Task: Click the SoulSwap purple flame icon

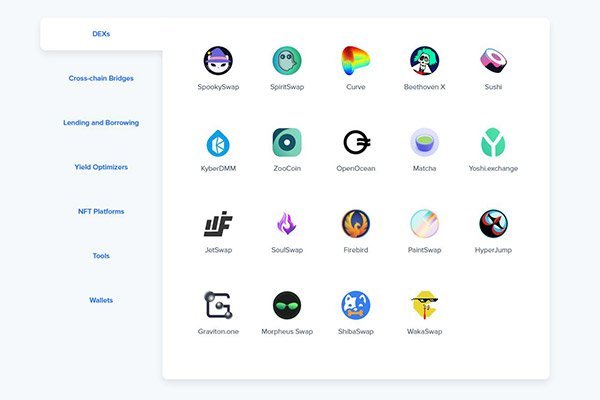Action: click(x=287, y=223)
